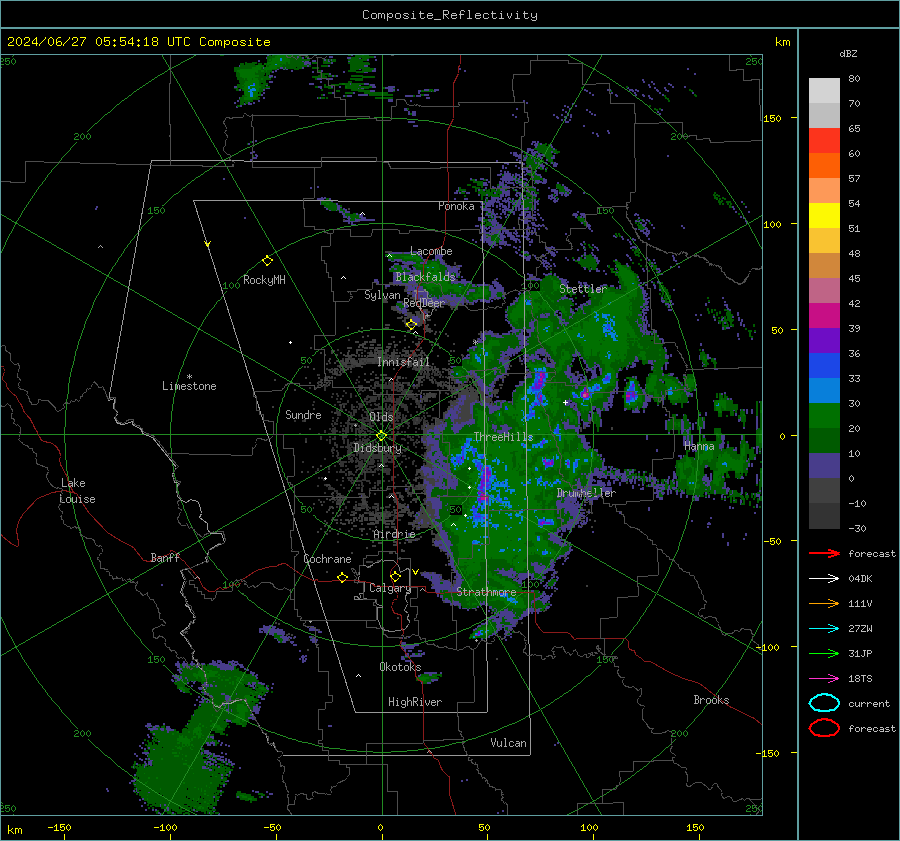Pick the bright green 30–20 dBZ swatch

(x=824, y=415)
